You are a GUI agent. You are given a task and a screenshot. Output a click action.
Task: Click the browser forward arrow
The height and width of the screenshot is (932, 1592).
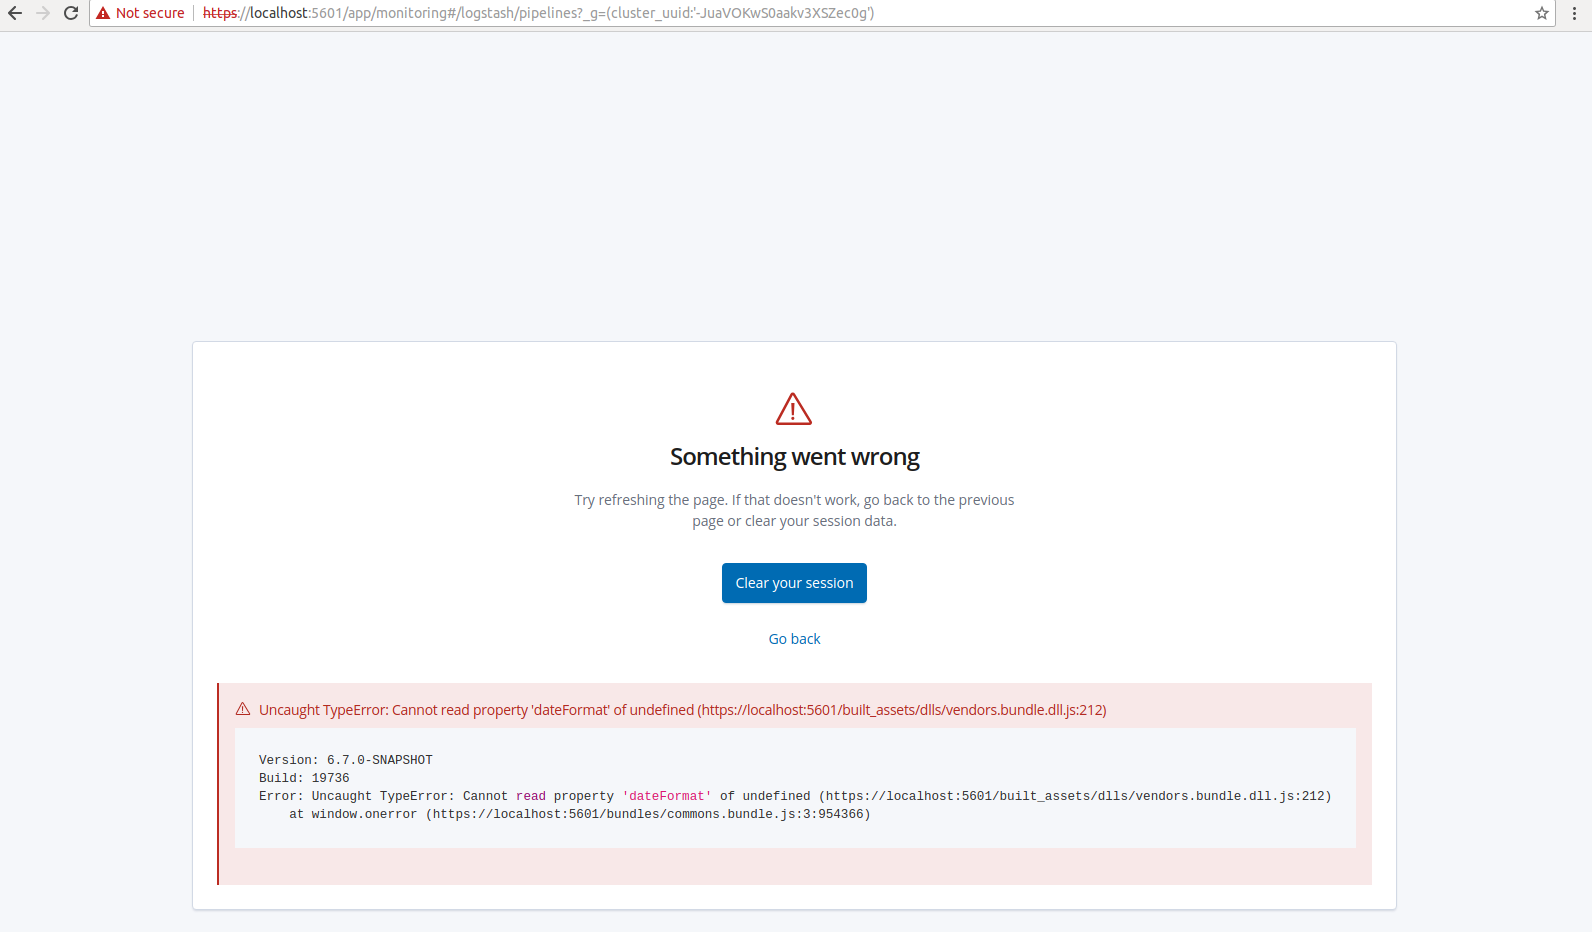[43, 13]
